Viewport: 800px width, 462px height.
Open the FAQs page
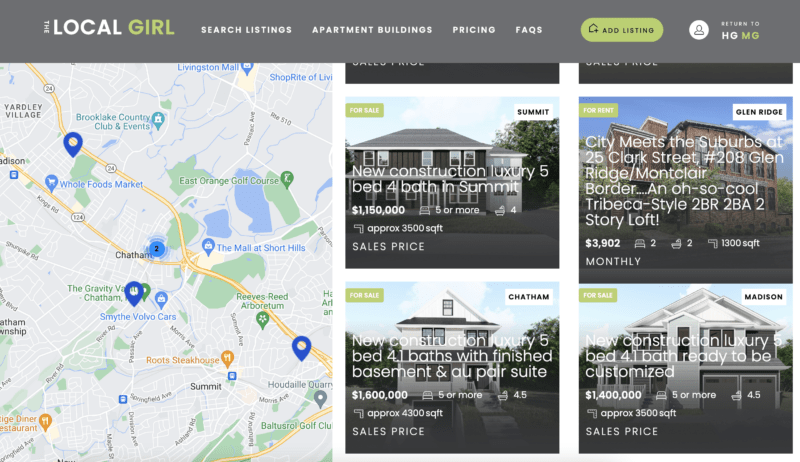pos(529,30)
